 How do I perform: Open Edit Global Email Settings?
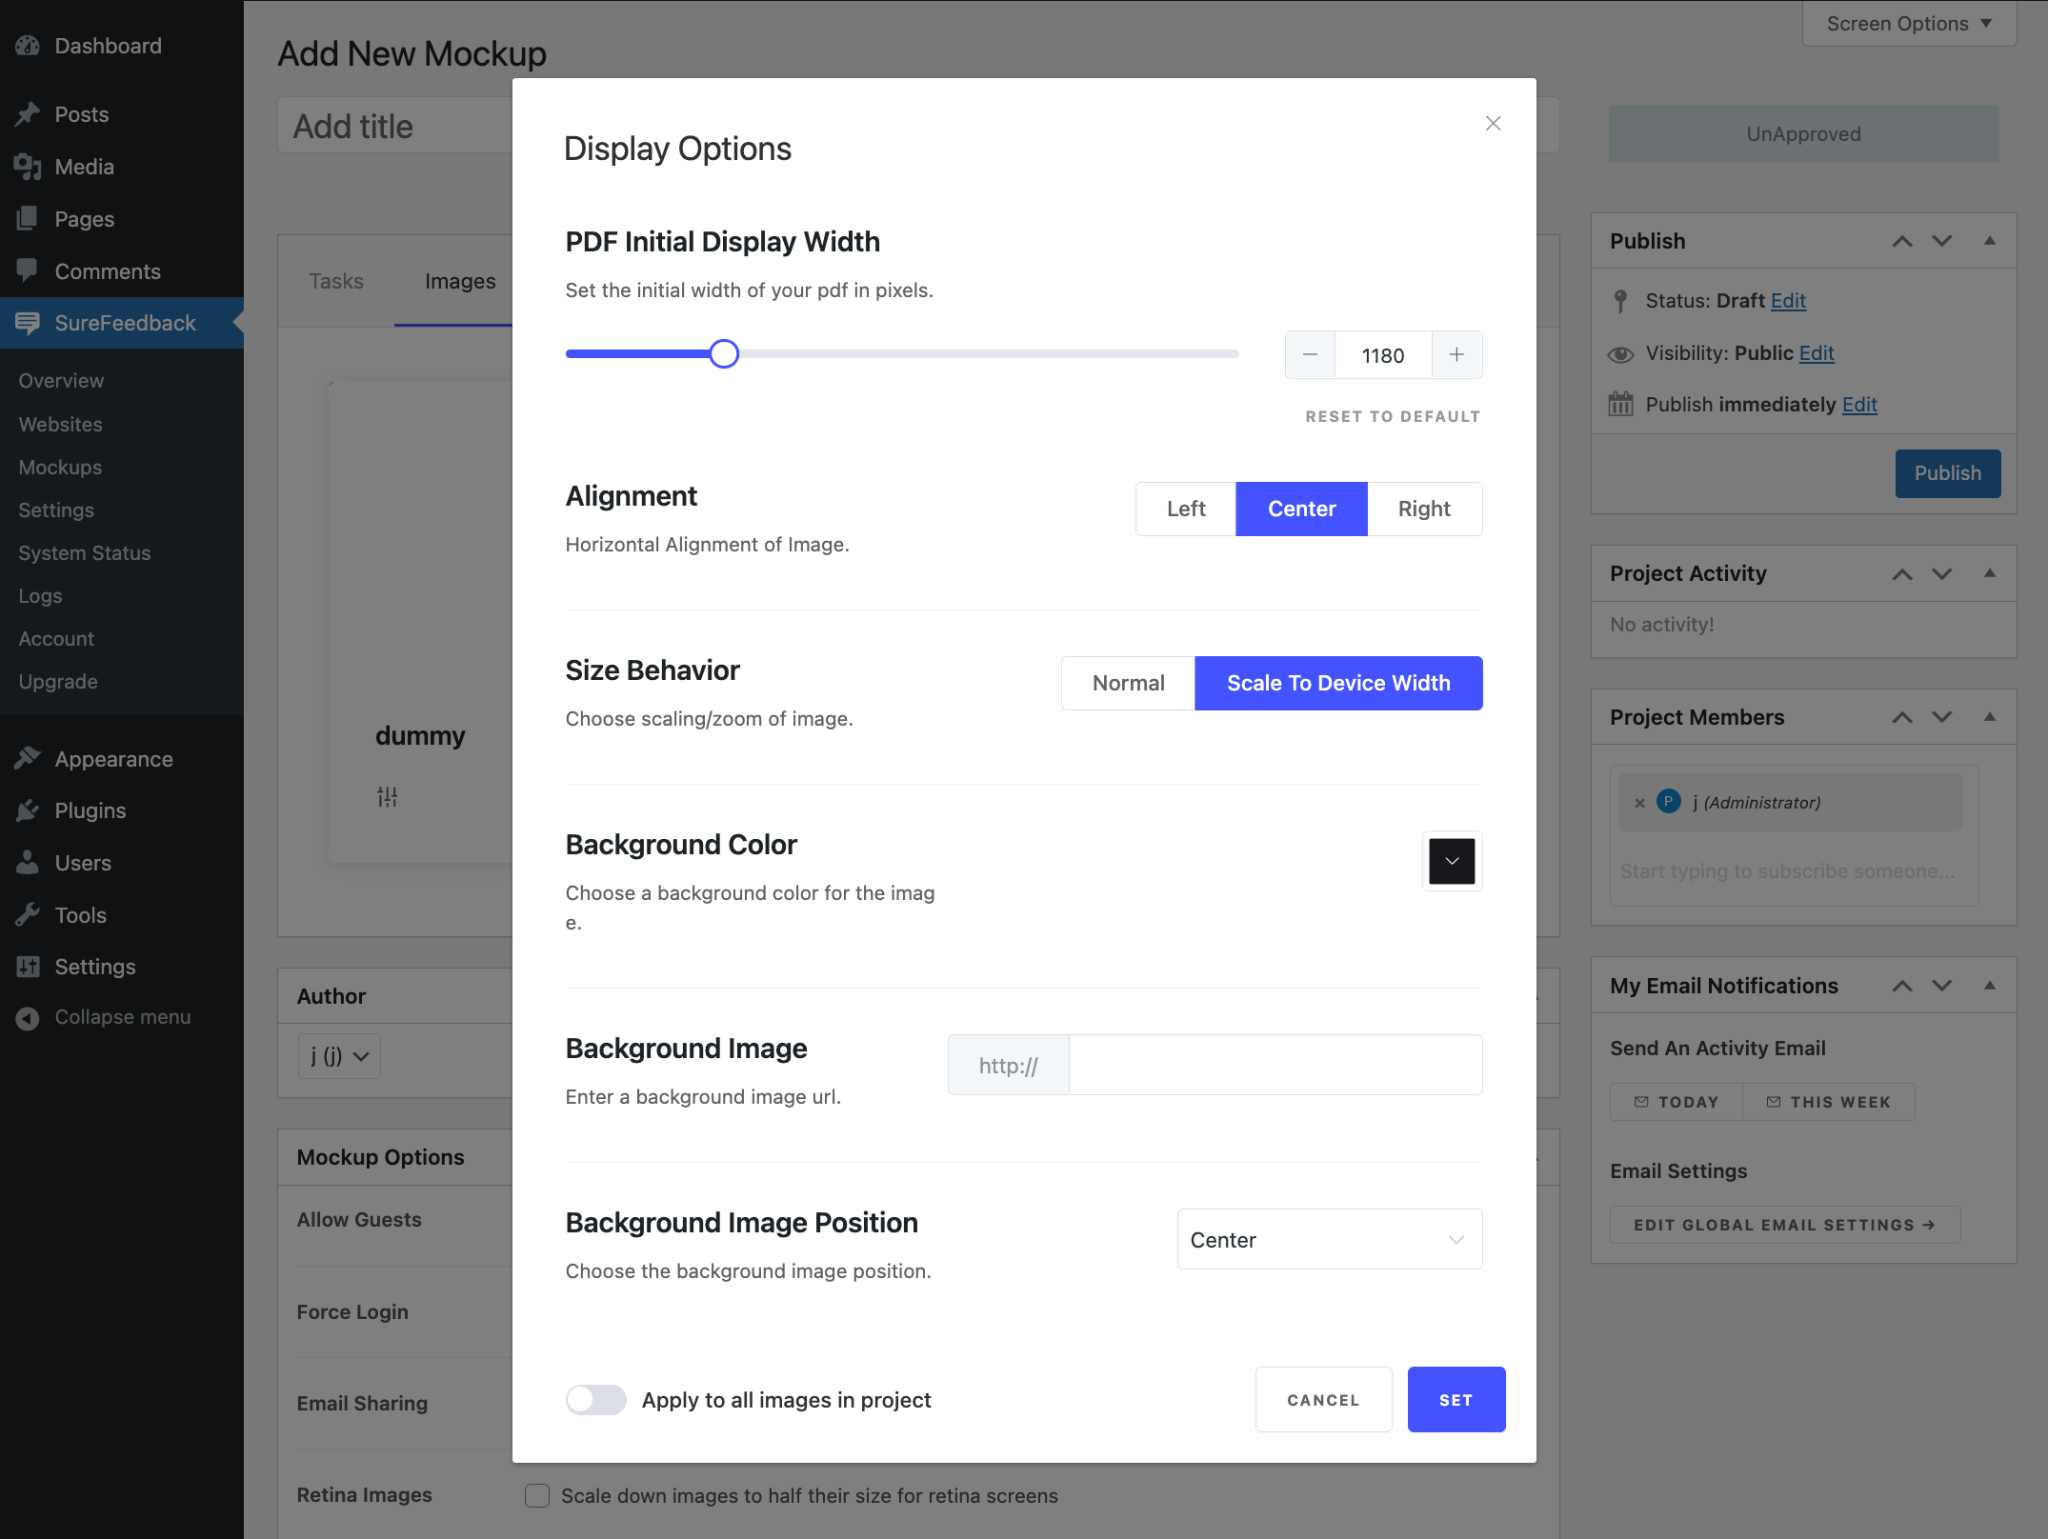[x=1785, y=1224]
